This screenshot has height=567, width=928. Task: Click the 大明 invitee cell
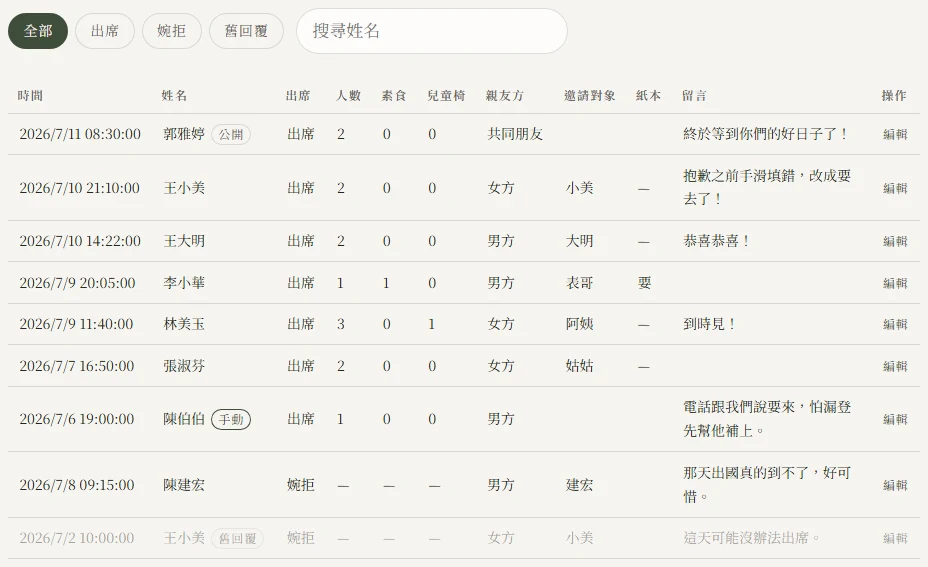[579, 241]
